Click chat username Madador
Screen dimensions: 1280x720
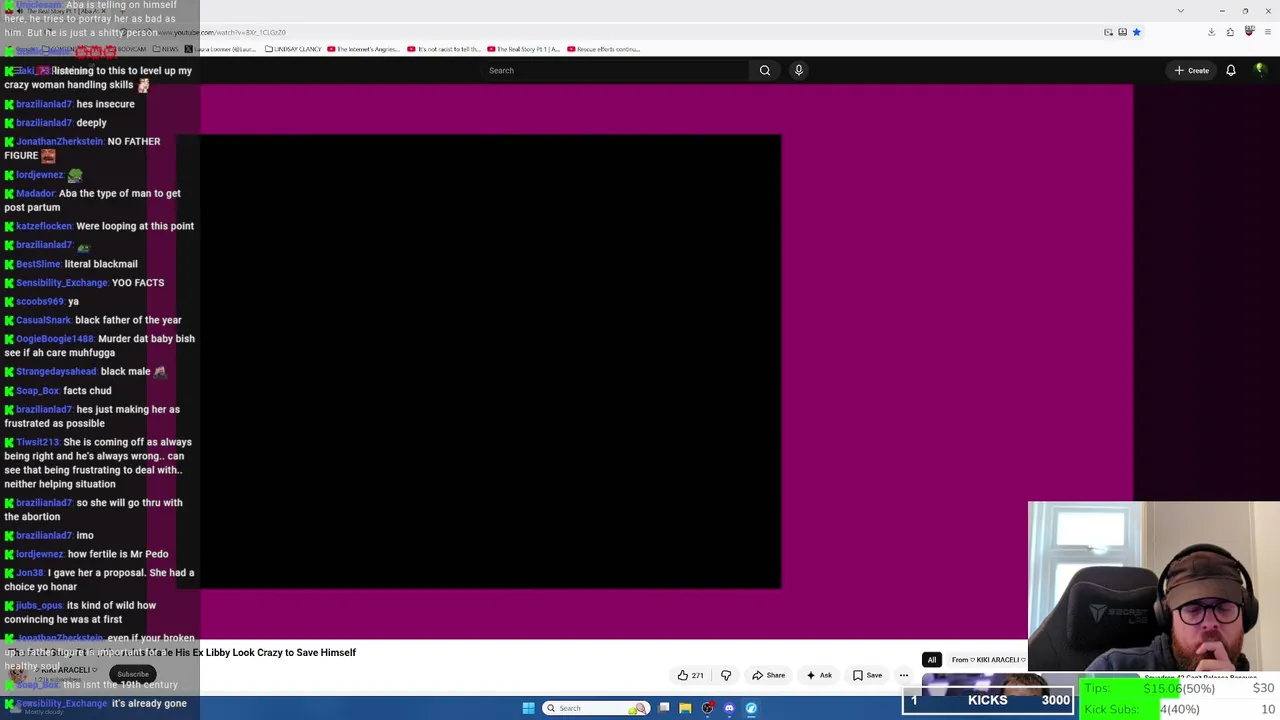coord(35,194)
